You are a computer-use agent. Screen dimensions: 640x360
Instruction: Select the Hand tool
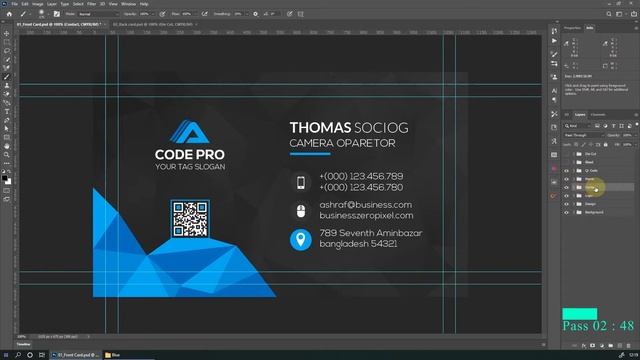(x=7, y=146)
